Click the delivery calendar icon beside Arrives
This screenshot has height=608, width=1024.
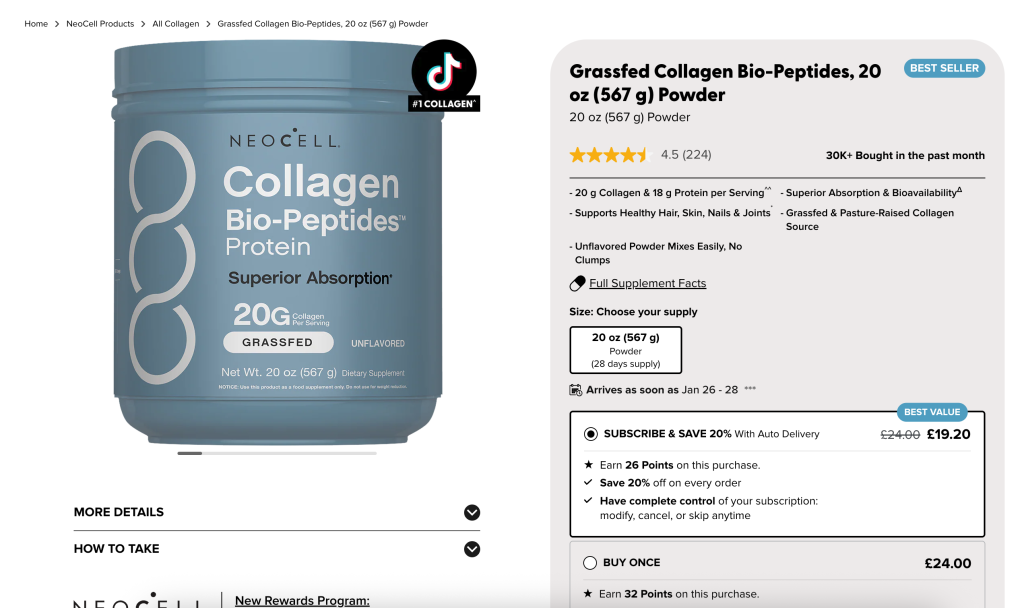(575, 390)
